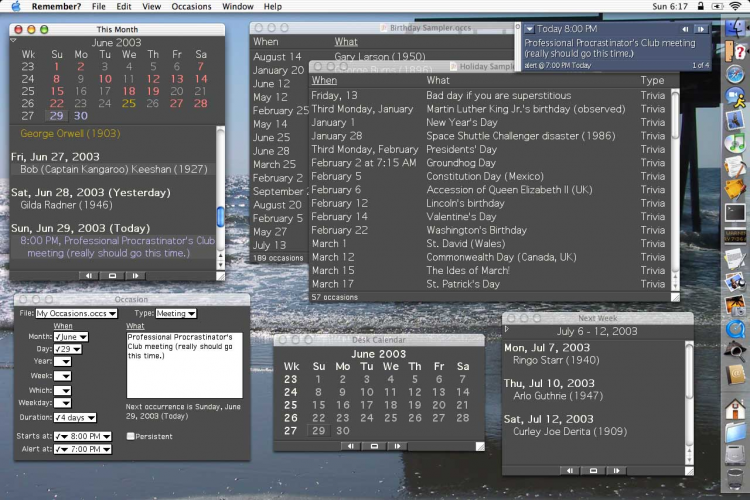
Task: Click the previous alert arrow in reminder popup
Action: click(x=686, y=29)
